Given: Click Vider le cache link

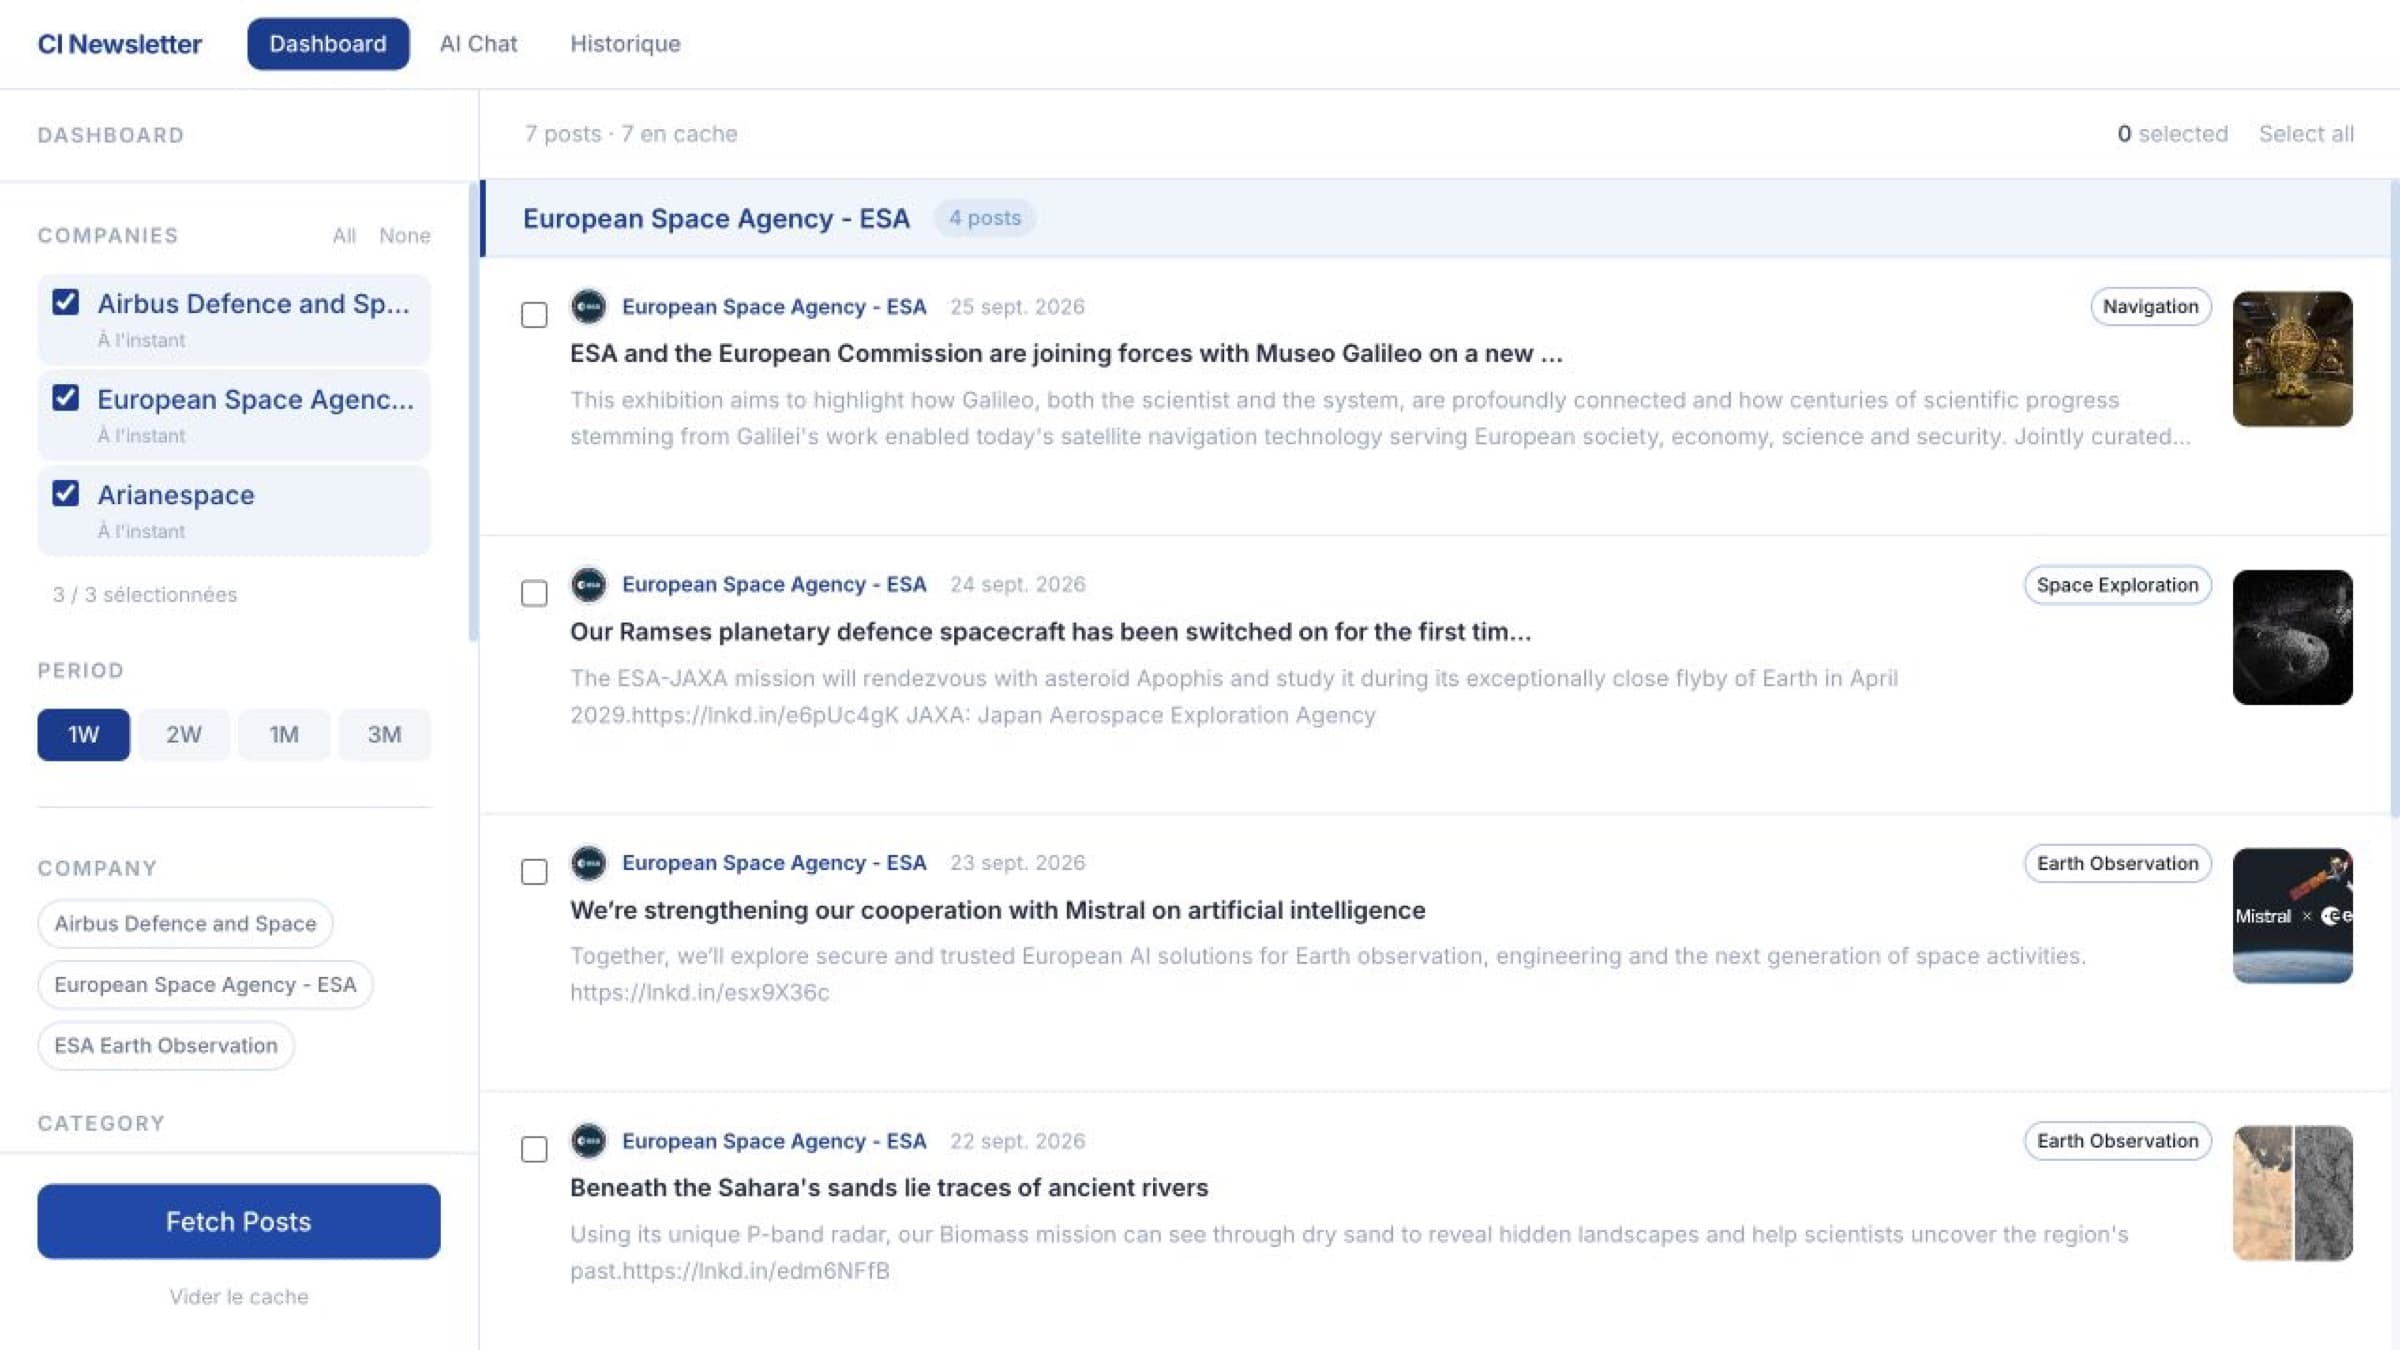Looking at the screenshot, I should pos(239,1296).
